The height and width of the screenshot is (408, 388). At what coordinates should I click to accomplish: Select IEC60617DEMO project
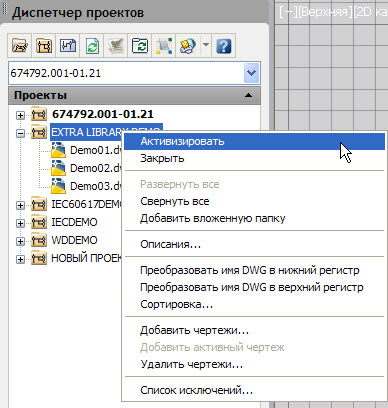(x=87, y=204)
